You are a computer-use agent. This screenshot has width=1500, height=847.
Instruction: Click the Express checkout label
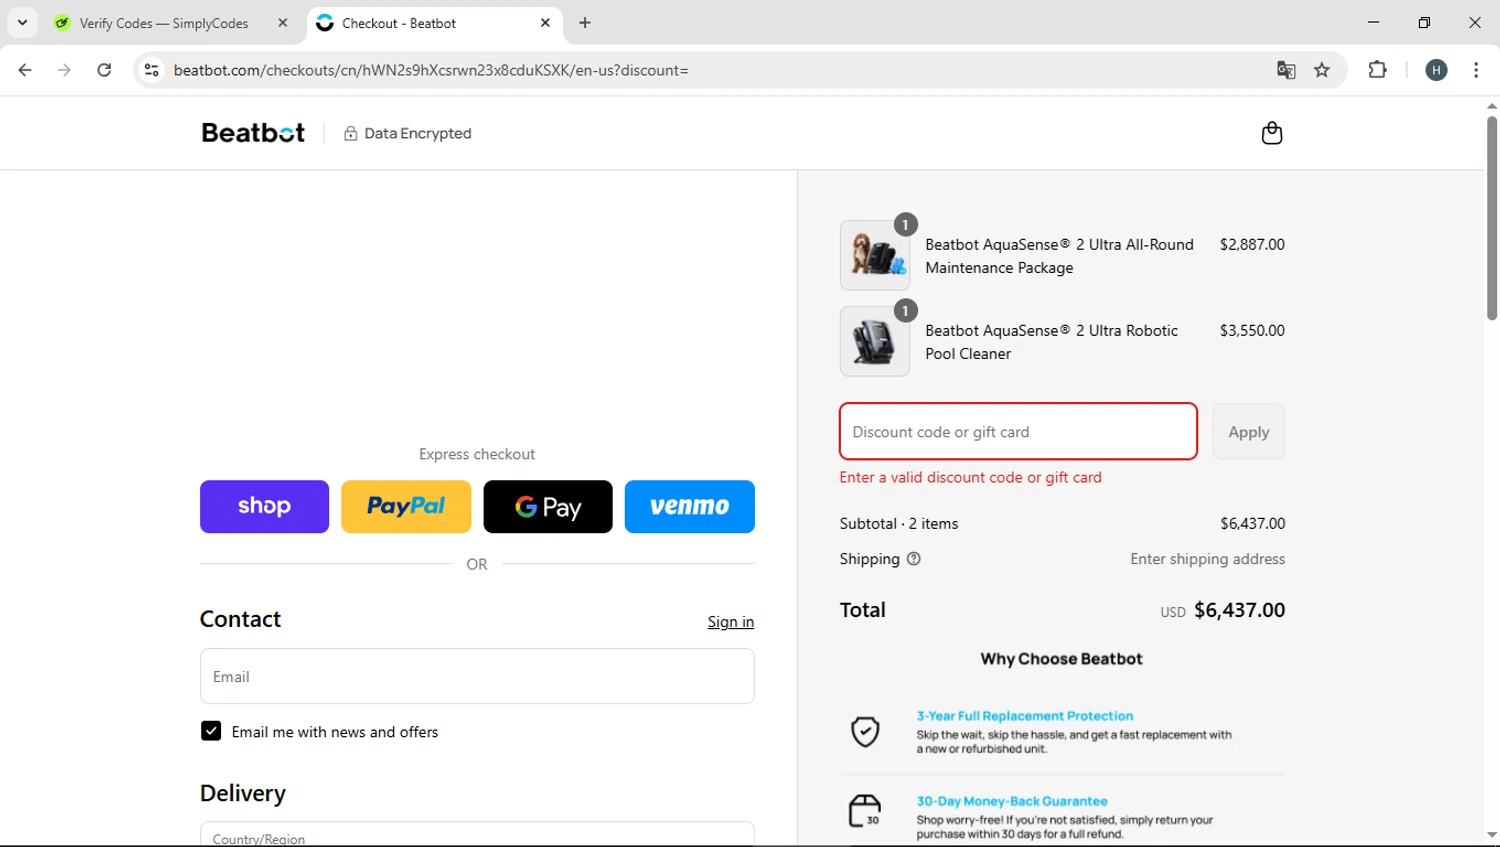(477, 454)
